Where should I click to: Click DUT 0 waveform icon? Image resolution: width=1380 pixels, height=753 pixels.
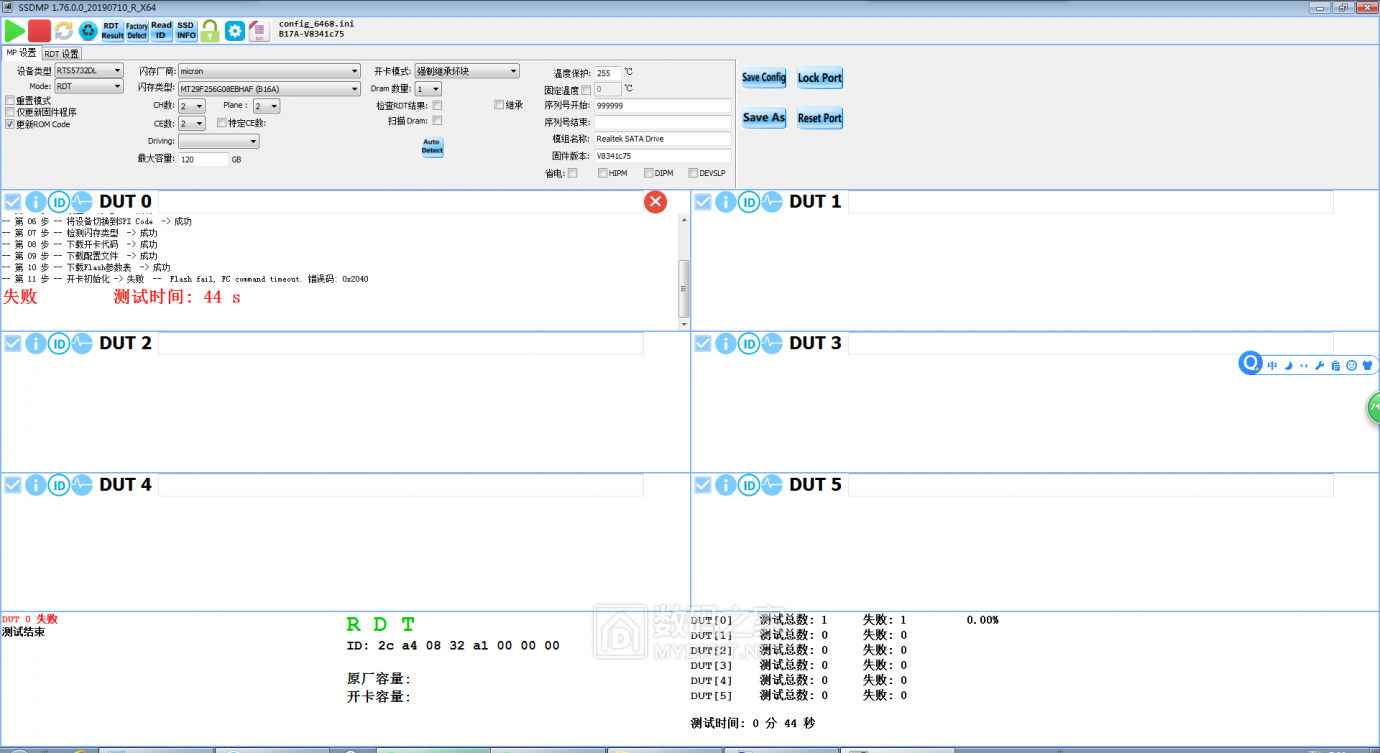point(82,202)
